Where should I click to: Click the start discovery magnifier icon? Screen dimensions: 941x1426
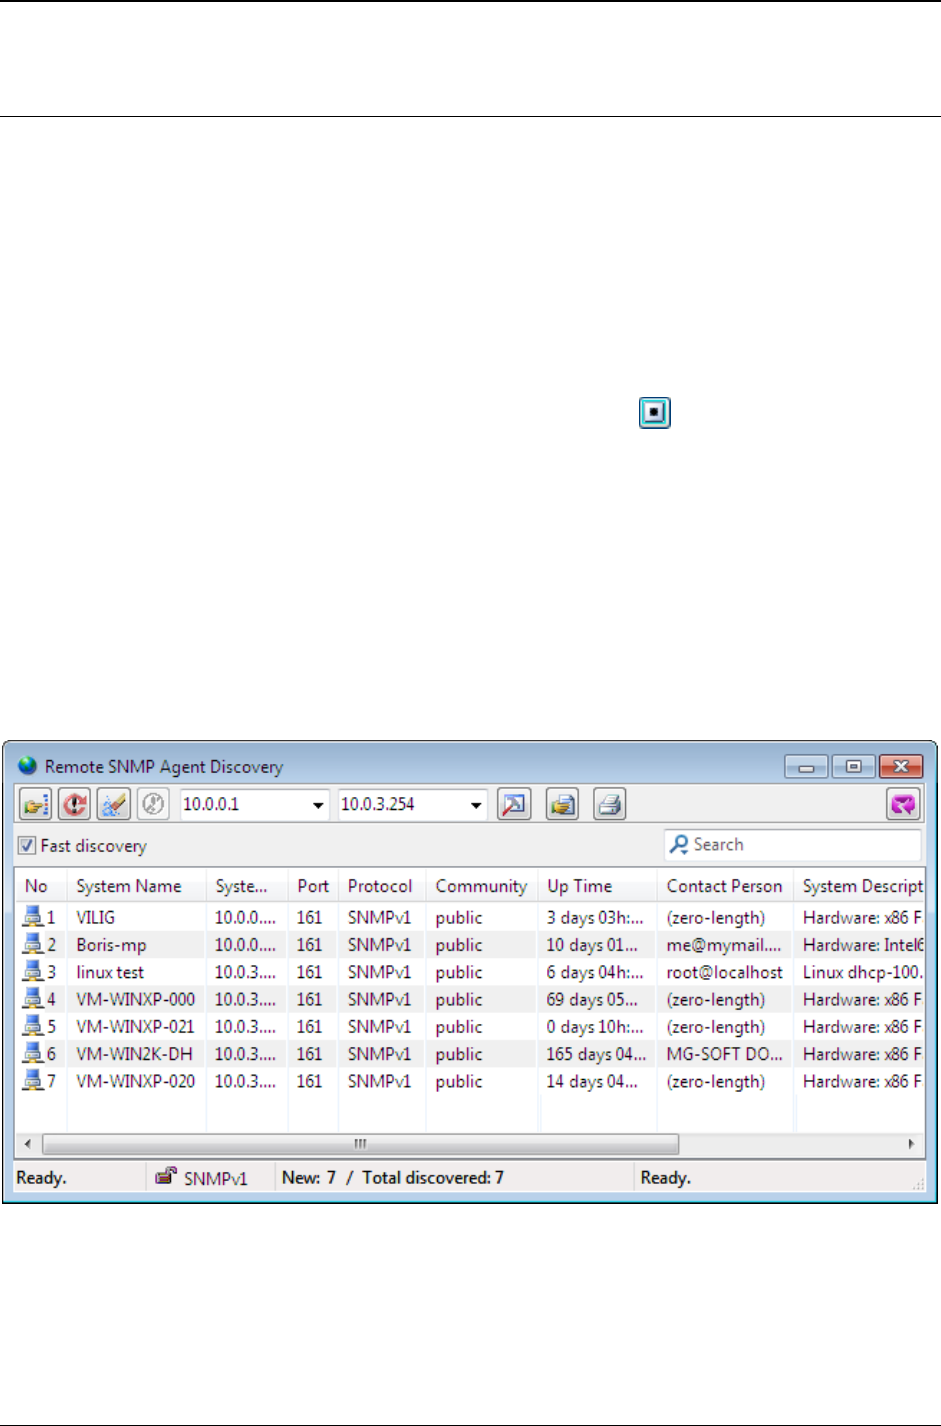(514, 804)
